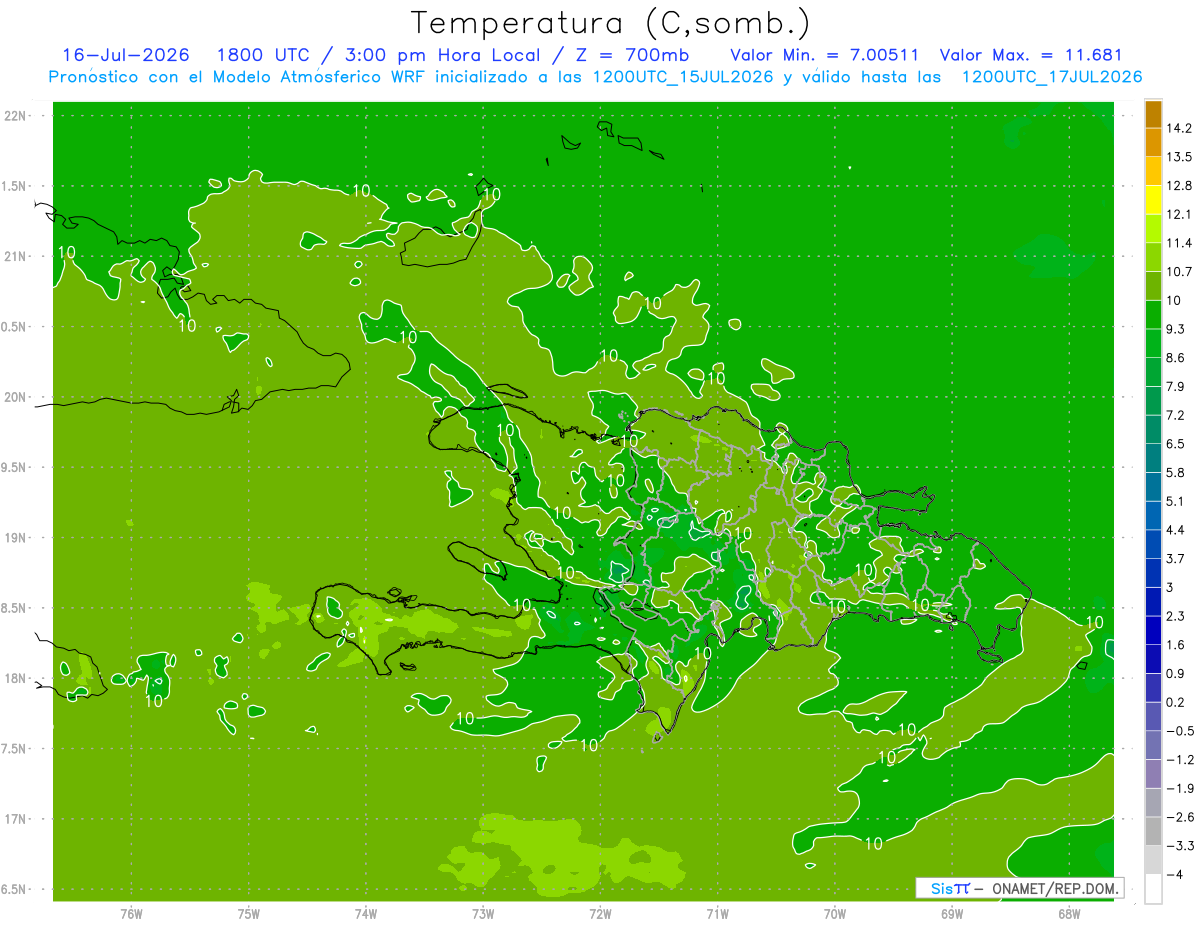Click the "73W" longitude label
The height and width of the screenshot is (927, 1200).
click(x=483, y=912)
